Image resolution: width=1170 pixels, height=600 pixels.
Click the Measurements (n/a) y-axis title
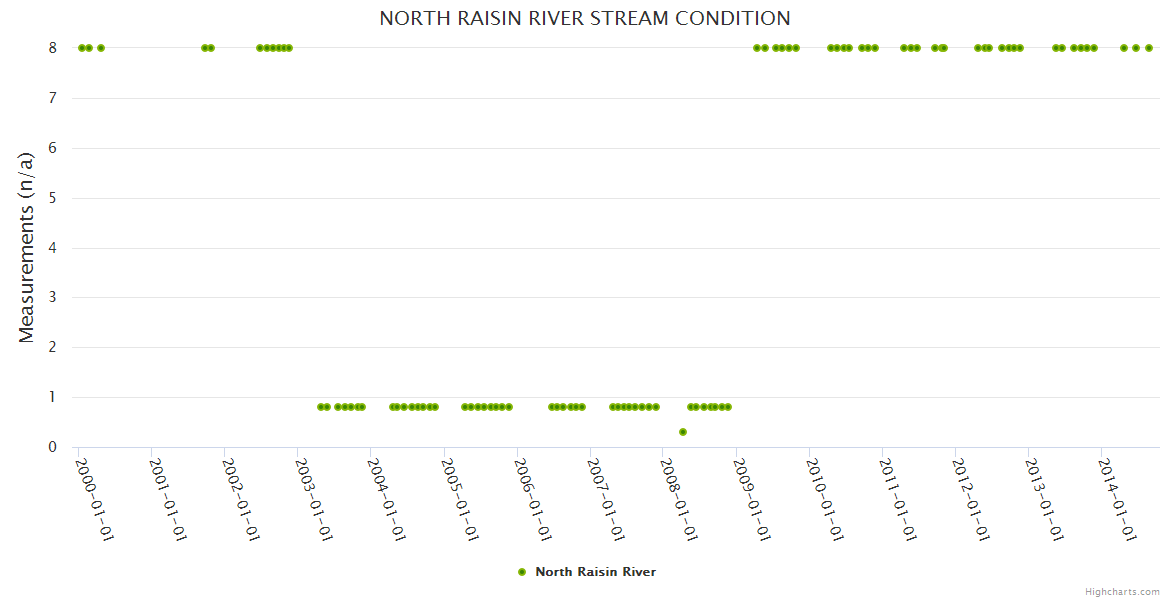(x=27, y=247)
